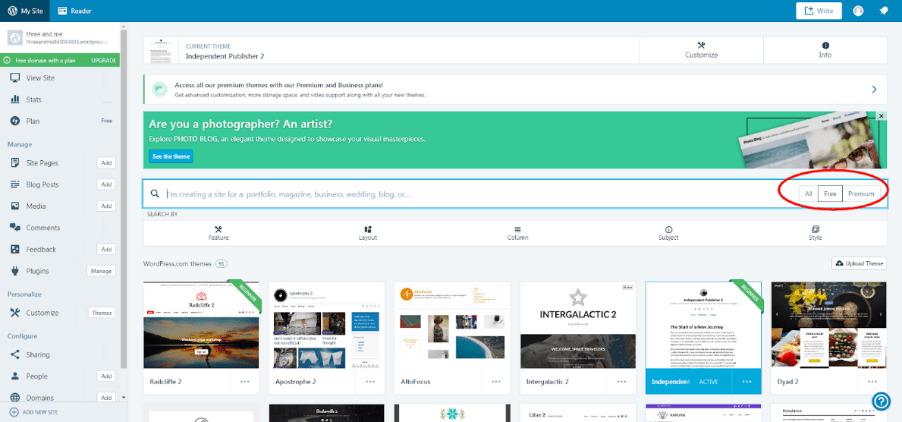Expand the Feature search filter
The image size is (902, 422).
click(218, 233)
